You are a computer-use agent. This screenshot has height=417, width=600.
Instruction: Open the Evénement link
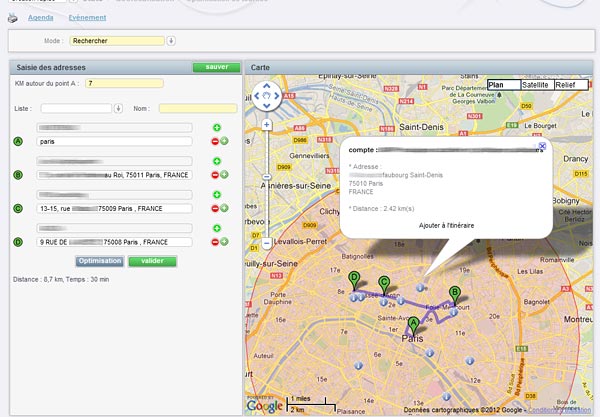point(87,18)
